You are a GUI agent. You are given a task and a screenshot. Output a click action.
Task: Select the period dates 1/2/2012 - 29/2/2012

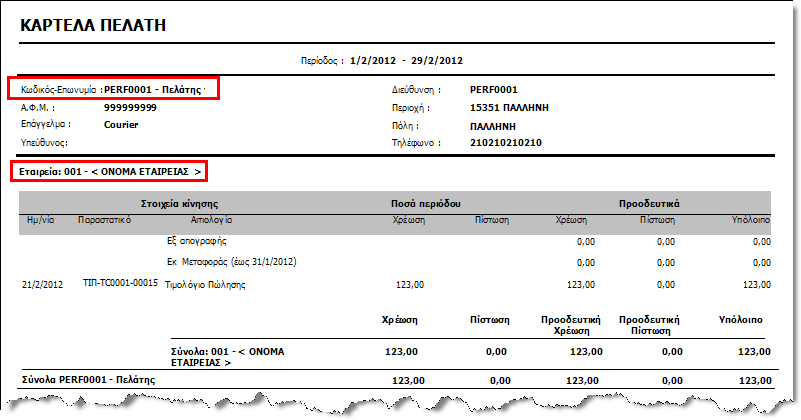pos(406,61)
